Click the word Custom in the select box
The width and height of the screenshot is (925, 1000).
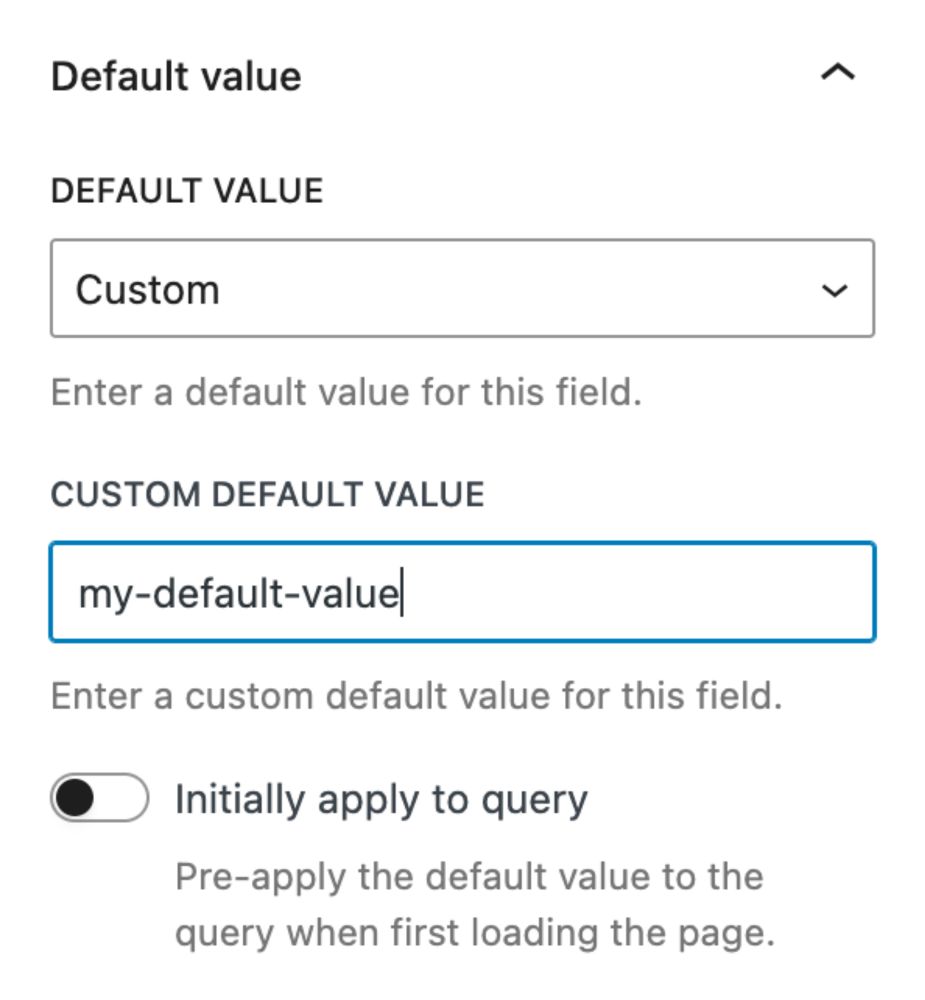tap(147, 290)
